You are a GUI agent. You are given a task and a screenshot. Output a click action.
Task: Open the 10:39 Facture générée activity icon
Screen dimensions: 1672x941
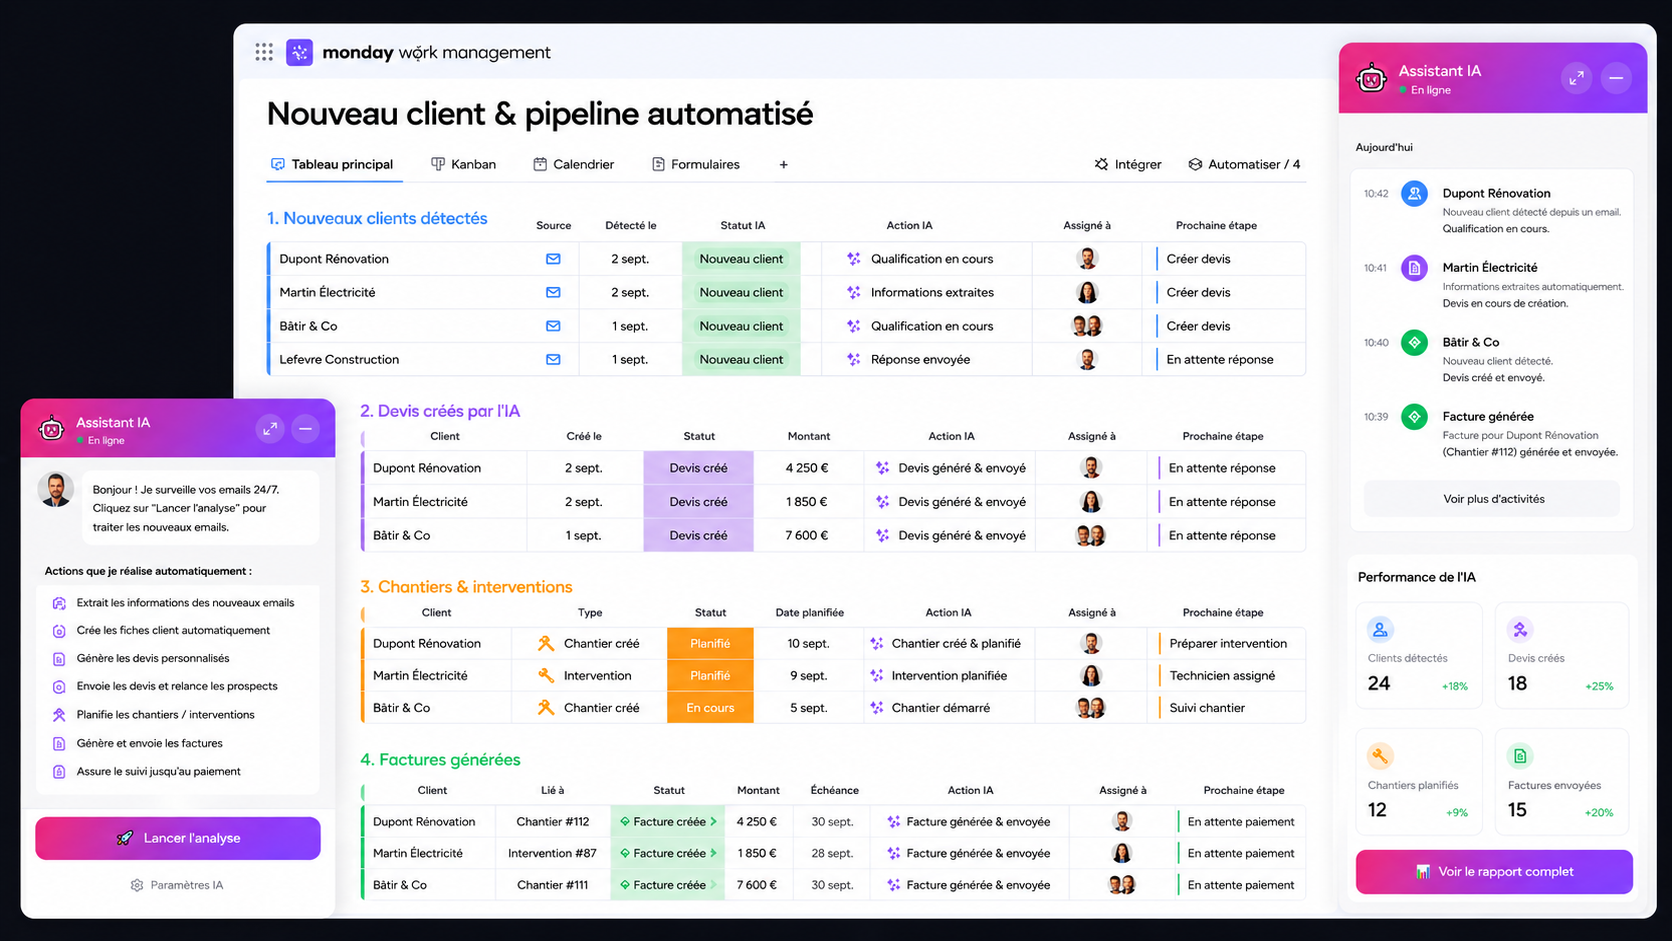pos(1414,417)
